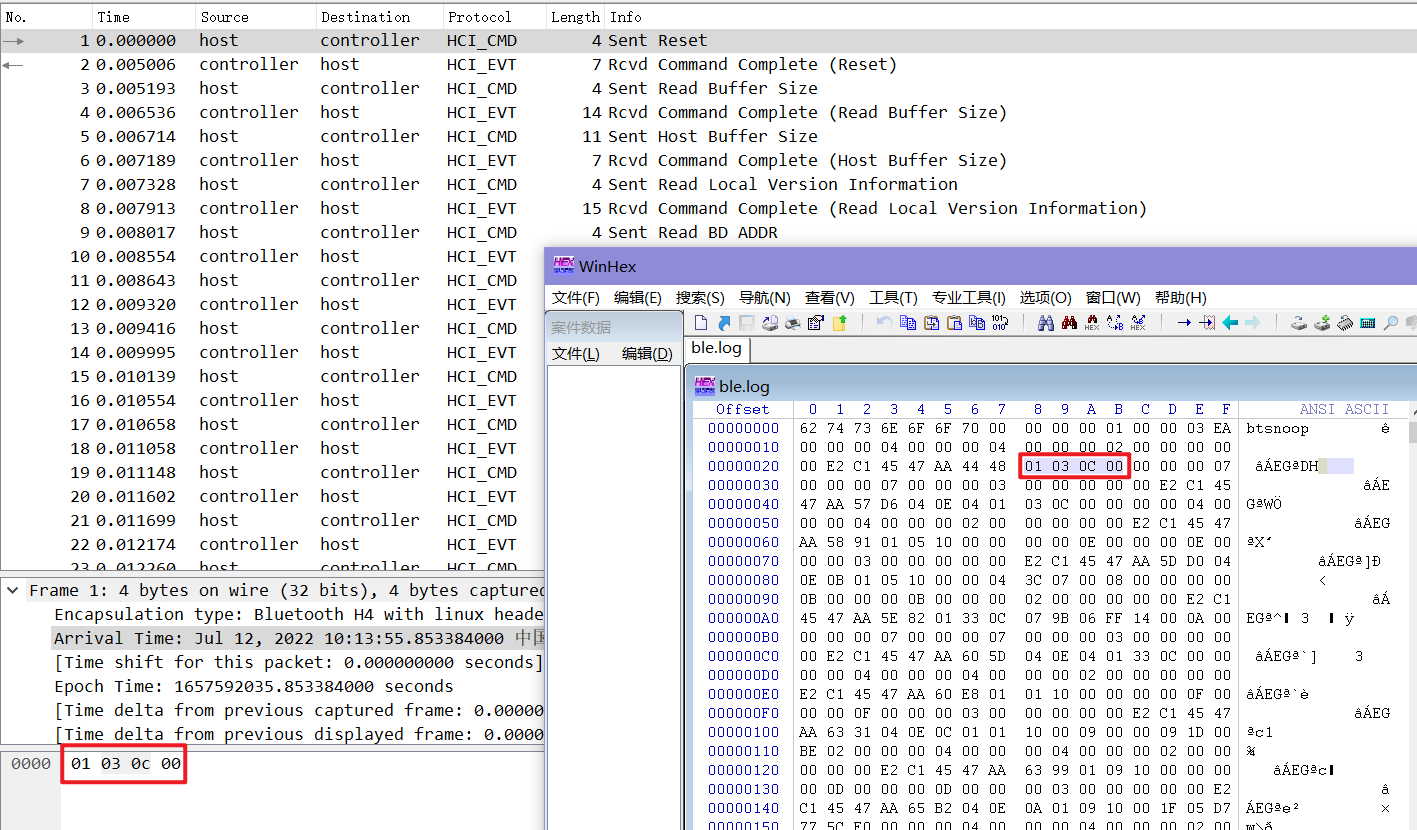The height and width of the screenshot is (830, 1417).
Task: Select the Epoch Time detail line
Action: (x=254, y=686)
